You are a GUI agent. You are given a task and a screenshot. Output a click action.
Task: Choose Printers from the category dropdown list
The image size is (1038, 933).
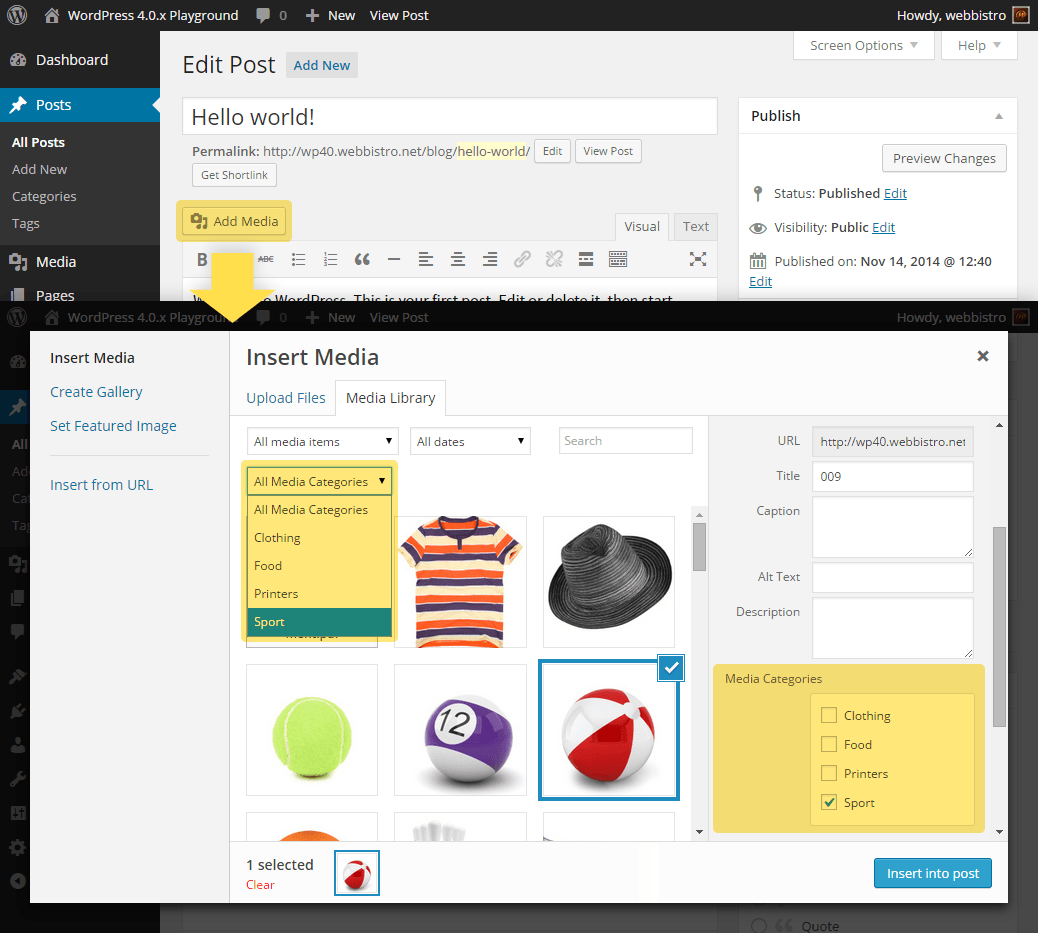pyautogui.click(x=276, y=594)
